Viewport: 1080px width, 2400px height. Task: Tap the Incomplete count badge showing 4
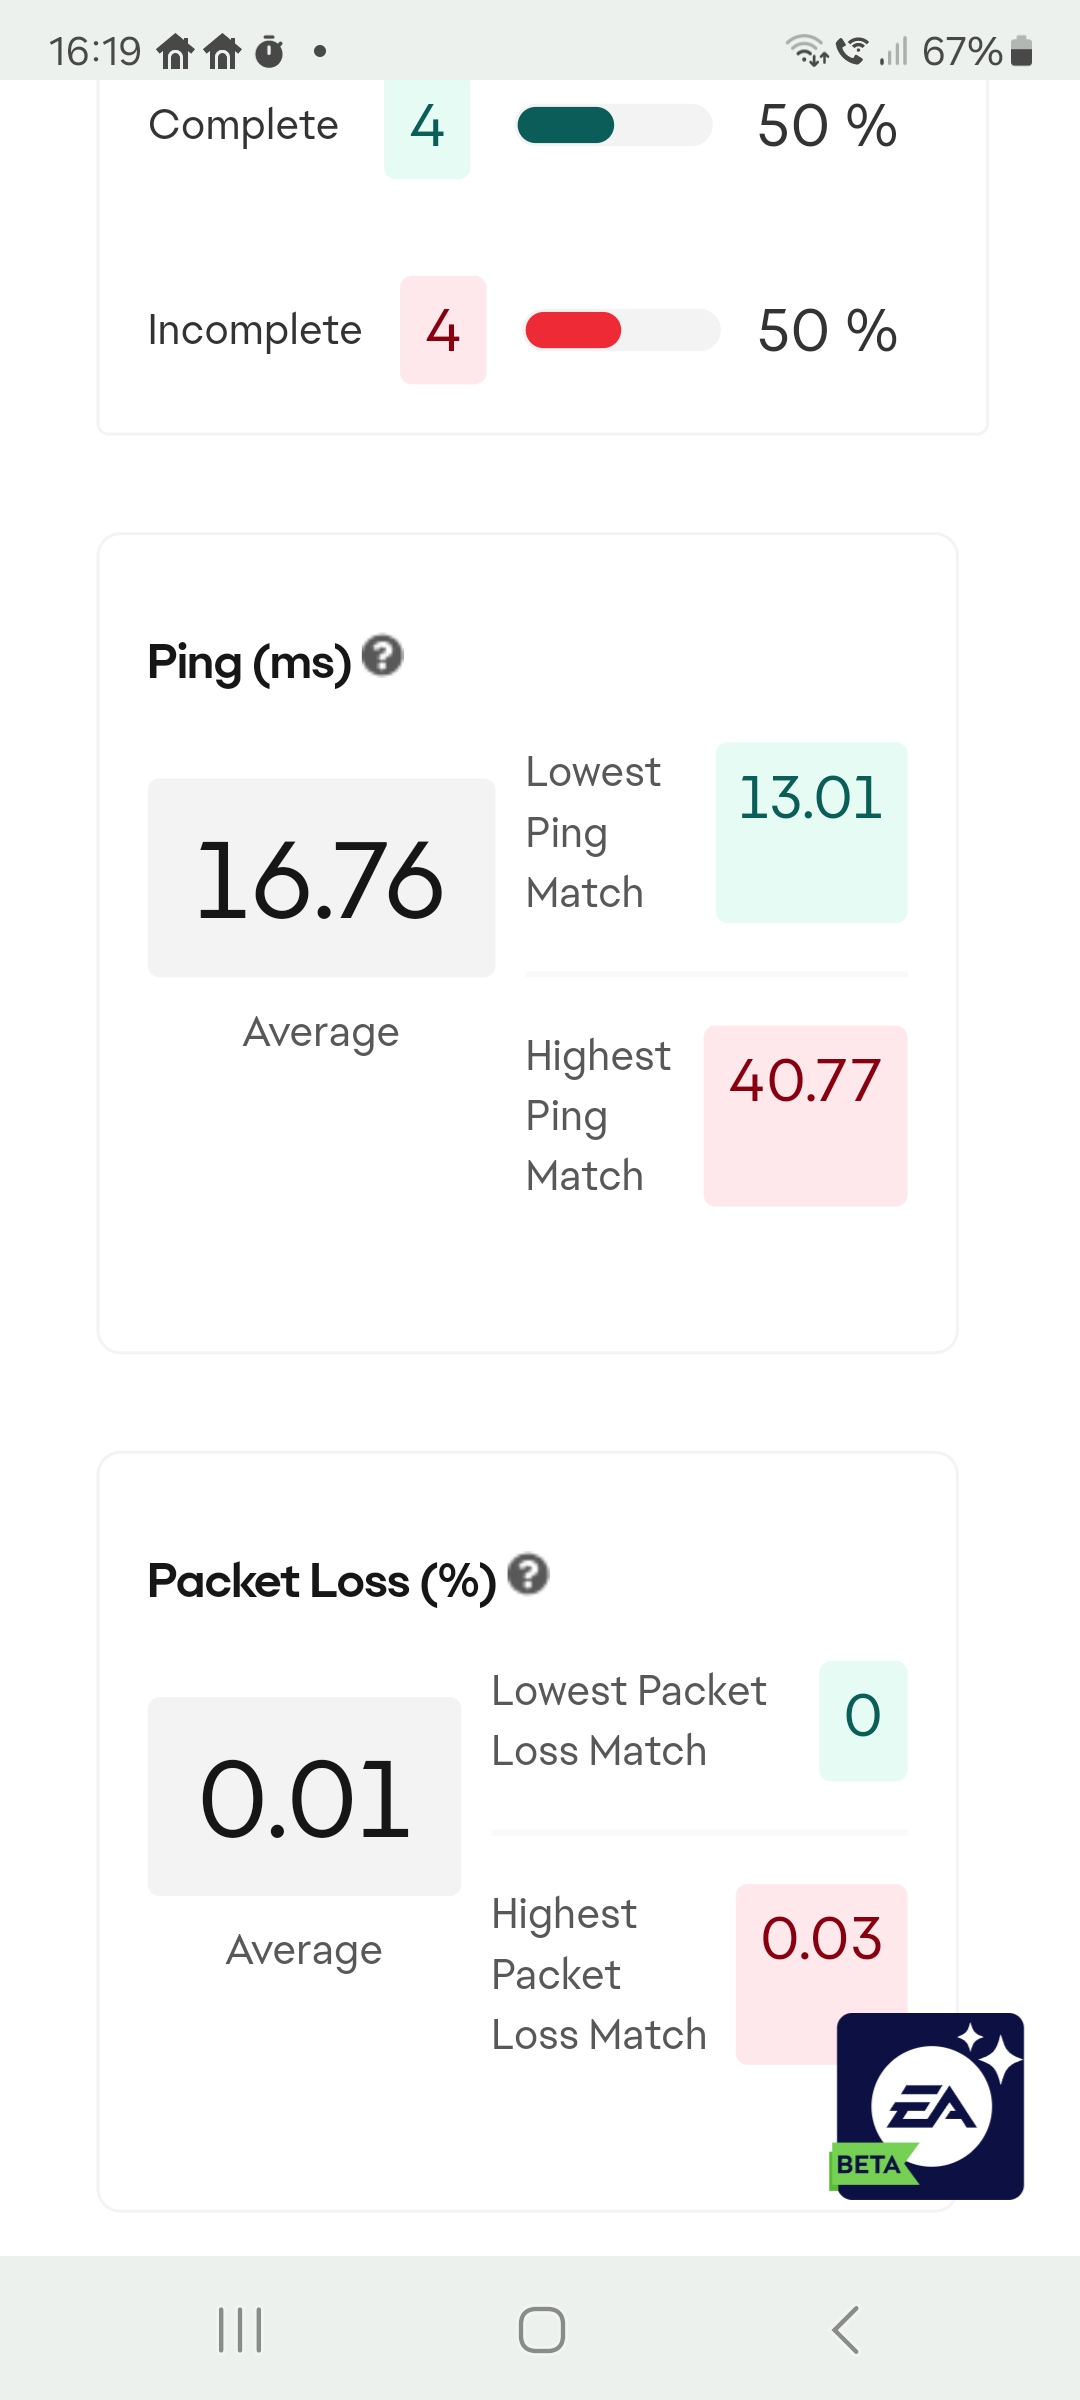point(443,330)
